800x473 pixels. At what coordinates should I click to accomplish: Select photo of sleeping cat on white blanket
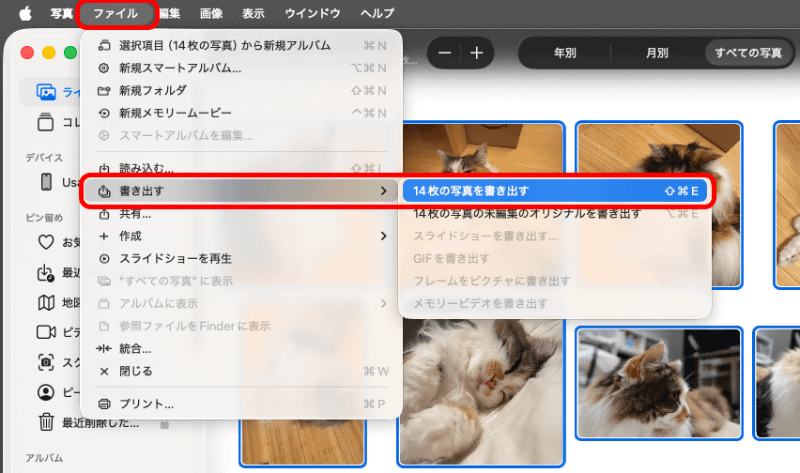coord(481,393)
